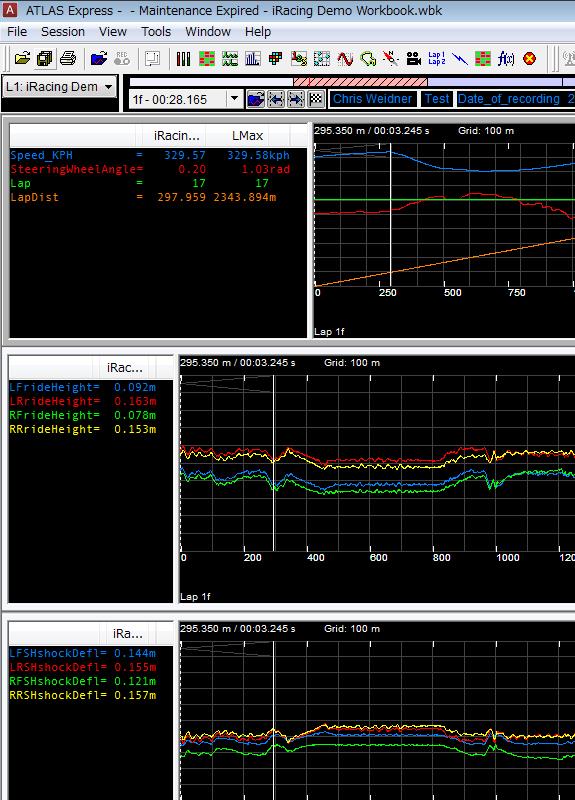Open the Help menu
Image resolution: width=575 pixels, height=800 pixels.
point(258,32)
